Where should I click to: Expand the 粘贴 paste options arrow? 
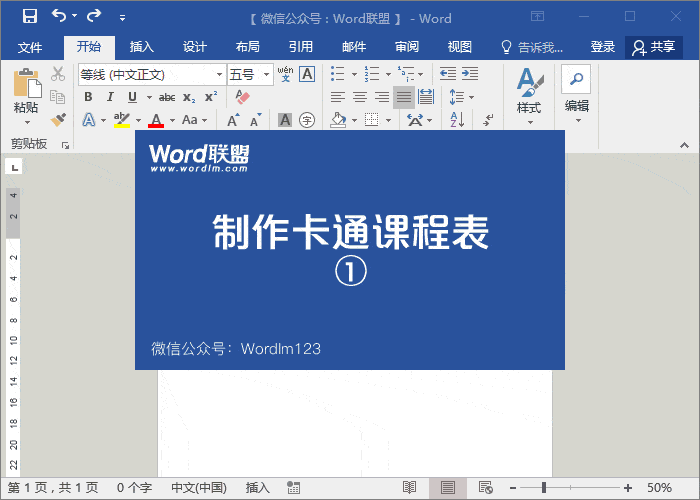(27, 122)
